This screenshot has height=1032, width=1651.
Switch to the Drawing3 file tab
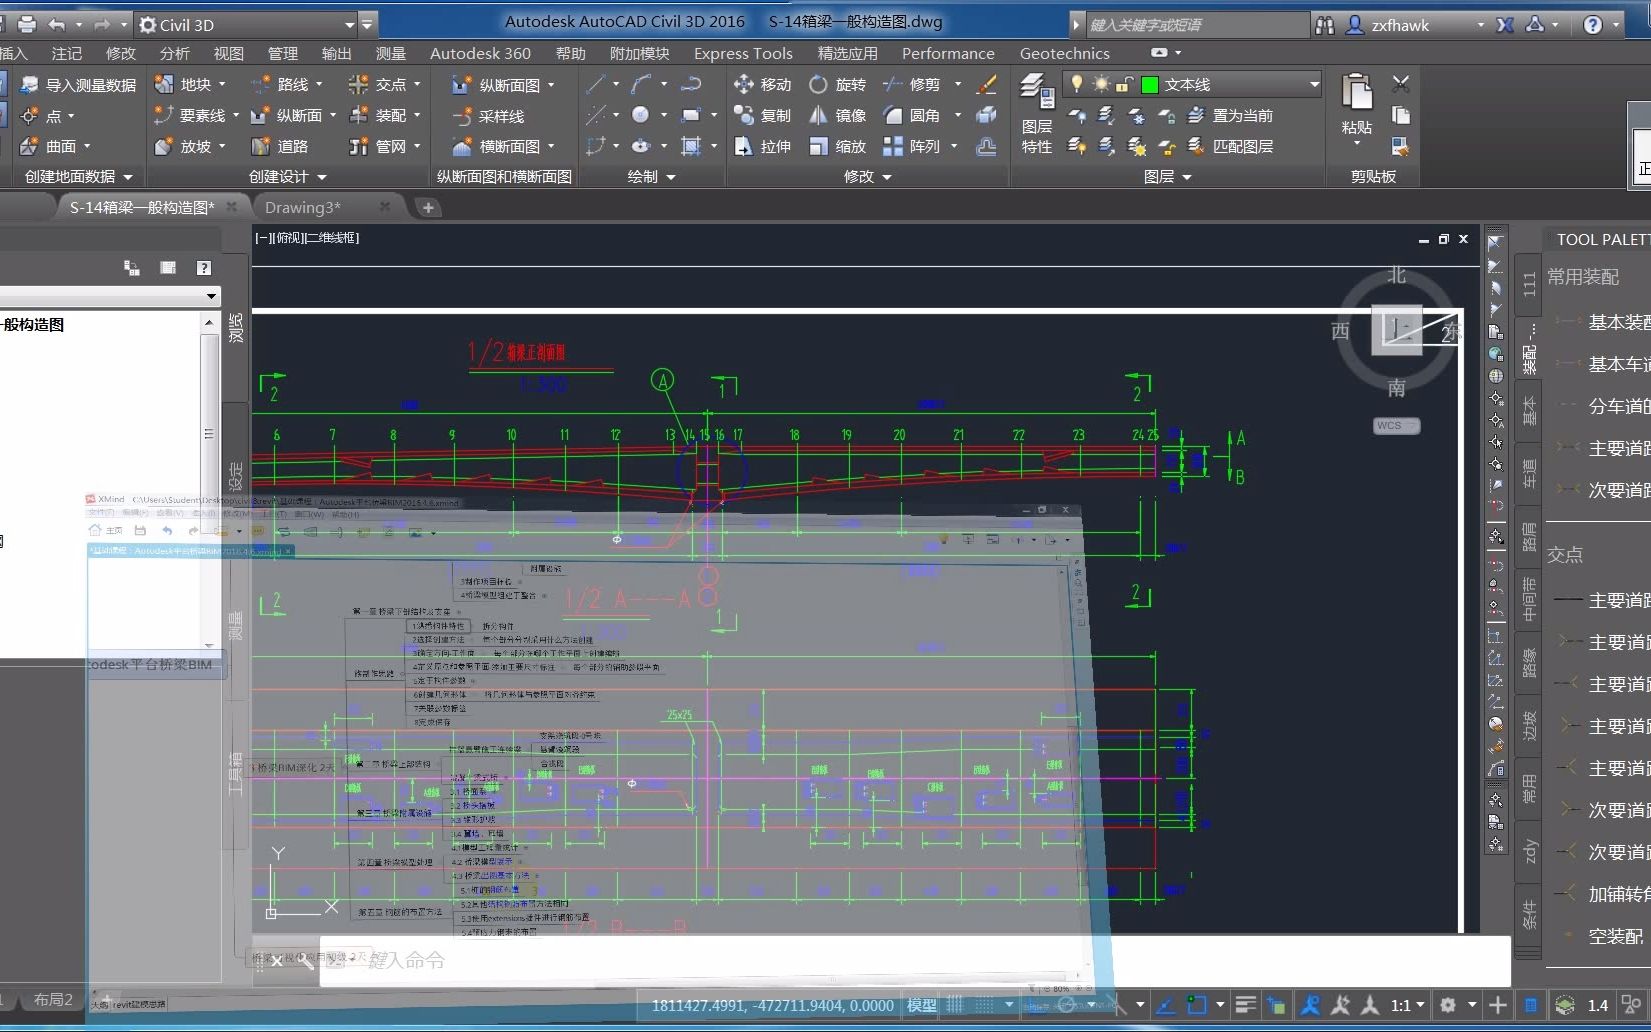pos(303,207)
